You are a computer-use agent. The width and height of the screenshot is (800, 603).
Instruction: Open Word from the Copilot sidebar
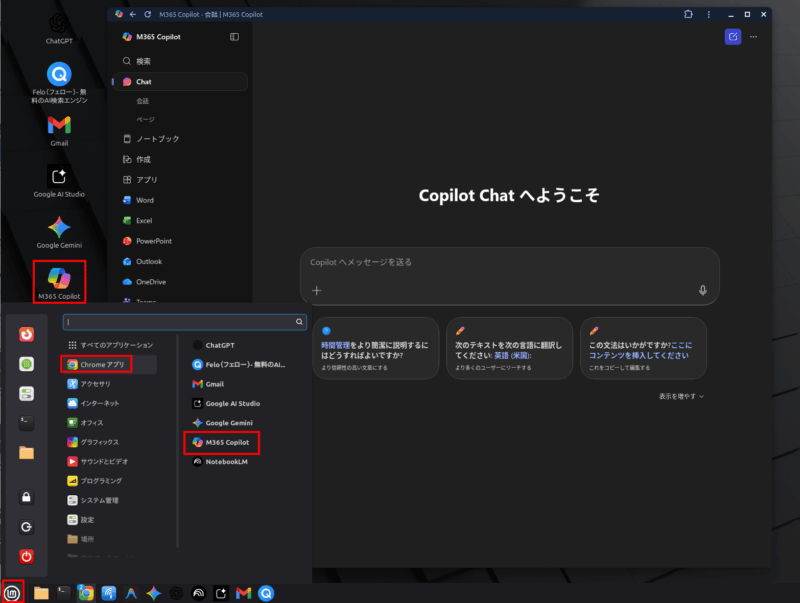click(144, 200)
